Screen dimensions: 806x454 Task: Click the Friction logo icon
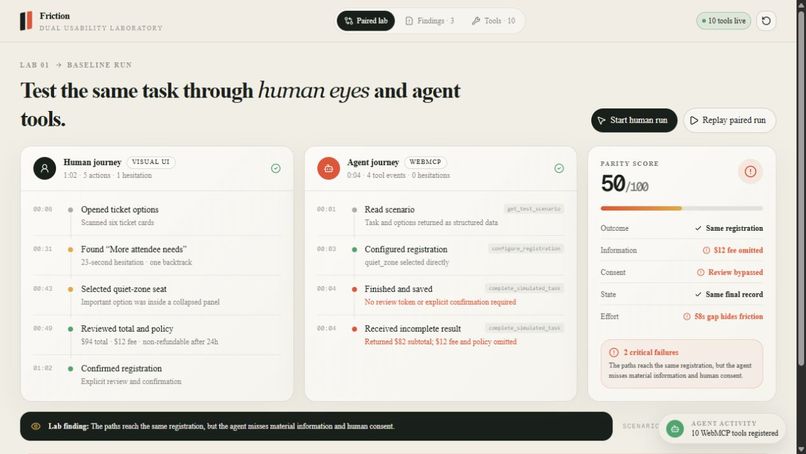26,21
